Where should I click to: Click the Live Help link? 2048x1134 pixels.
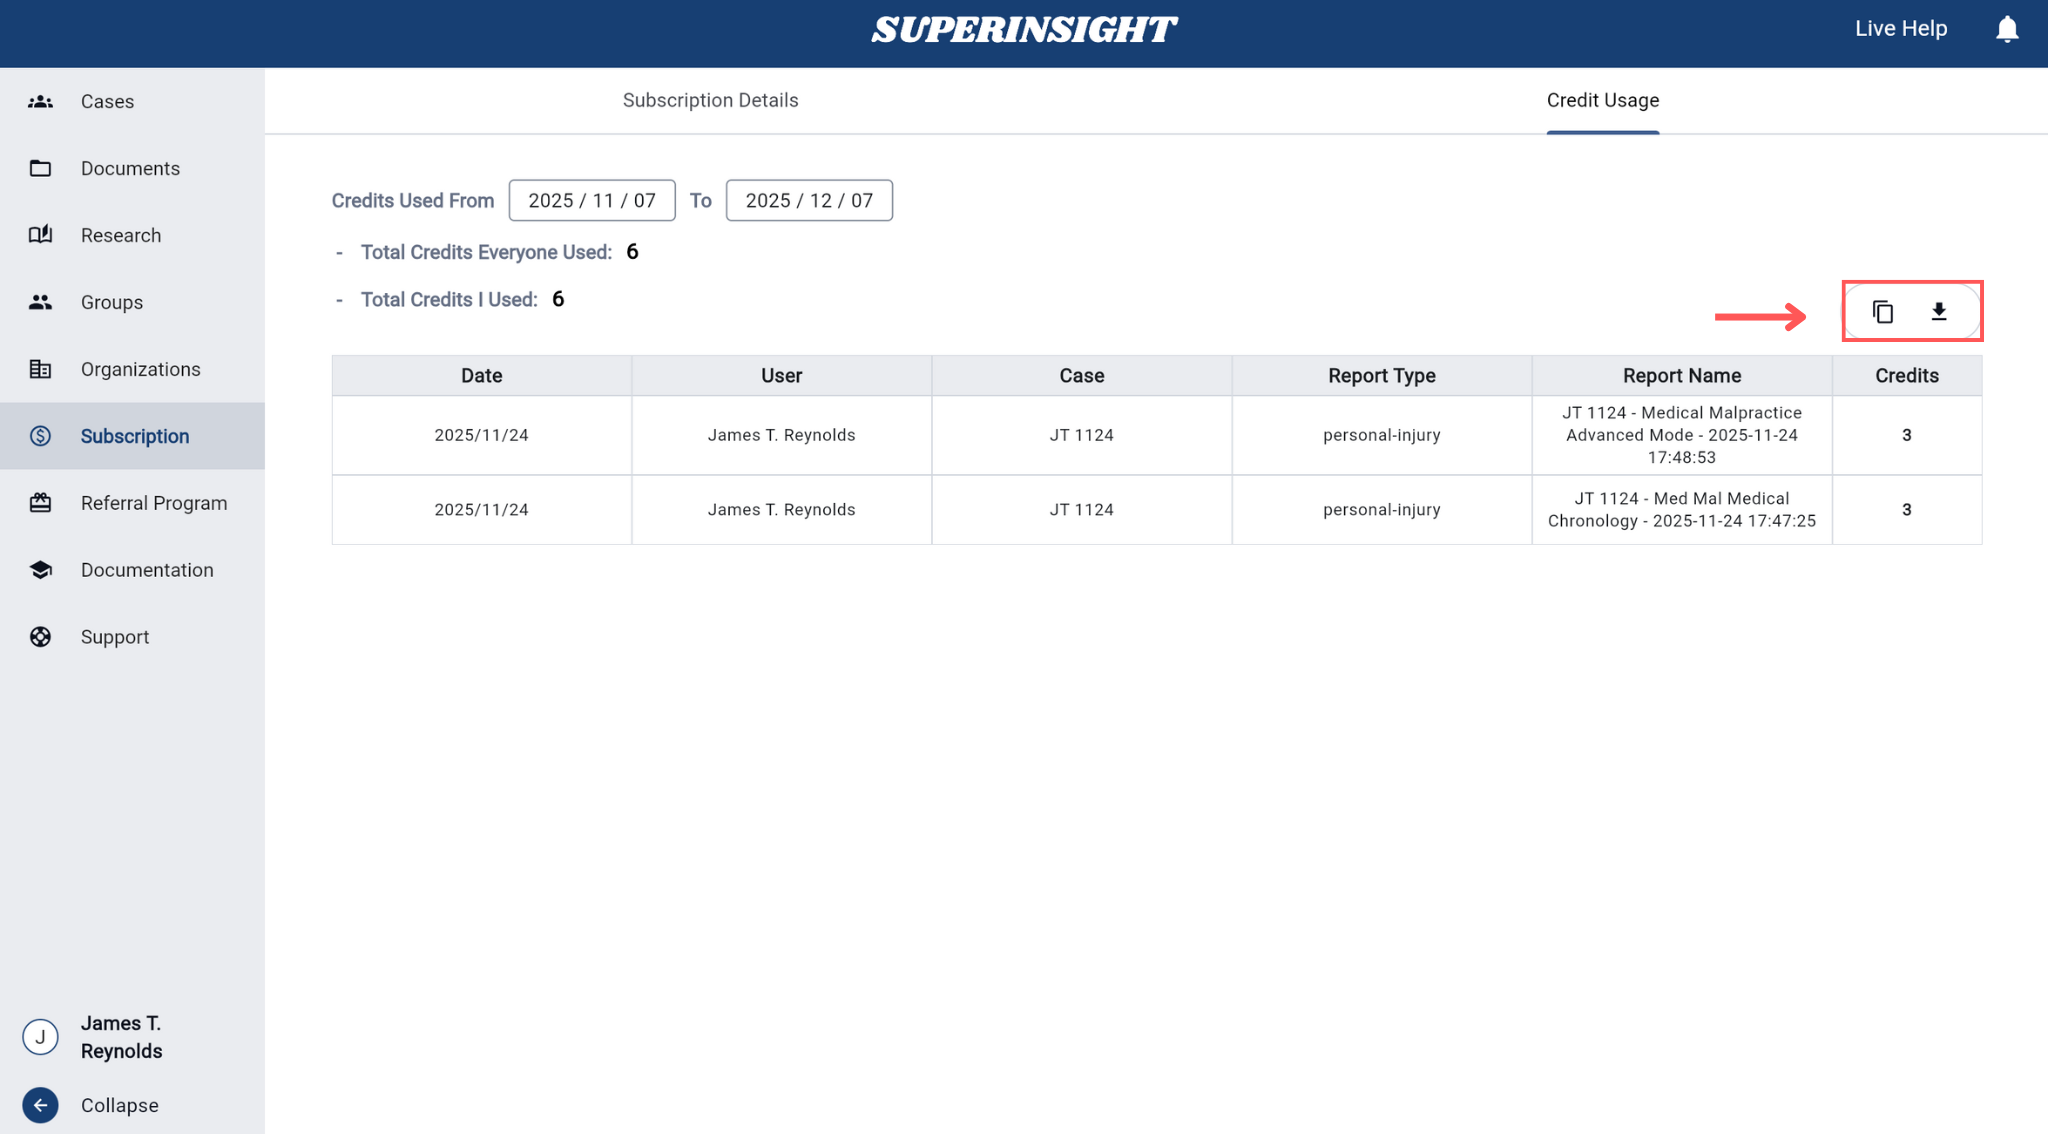(x=1900, y=29)
